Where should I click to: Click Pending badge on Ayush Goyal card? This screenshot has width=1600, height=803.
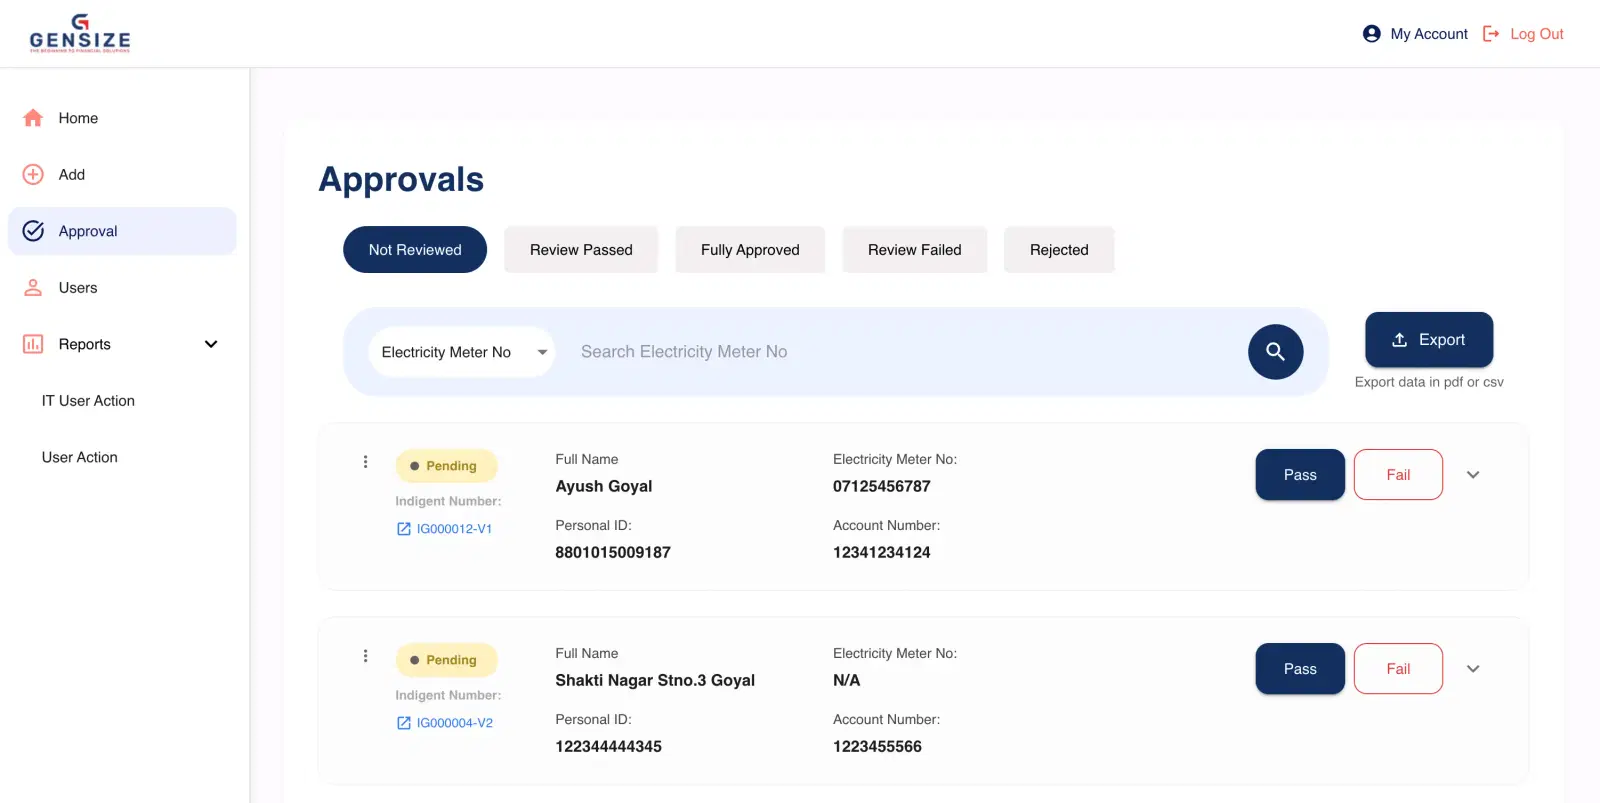click(x=446, y=466)
